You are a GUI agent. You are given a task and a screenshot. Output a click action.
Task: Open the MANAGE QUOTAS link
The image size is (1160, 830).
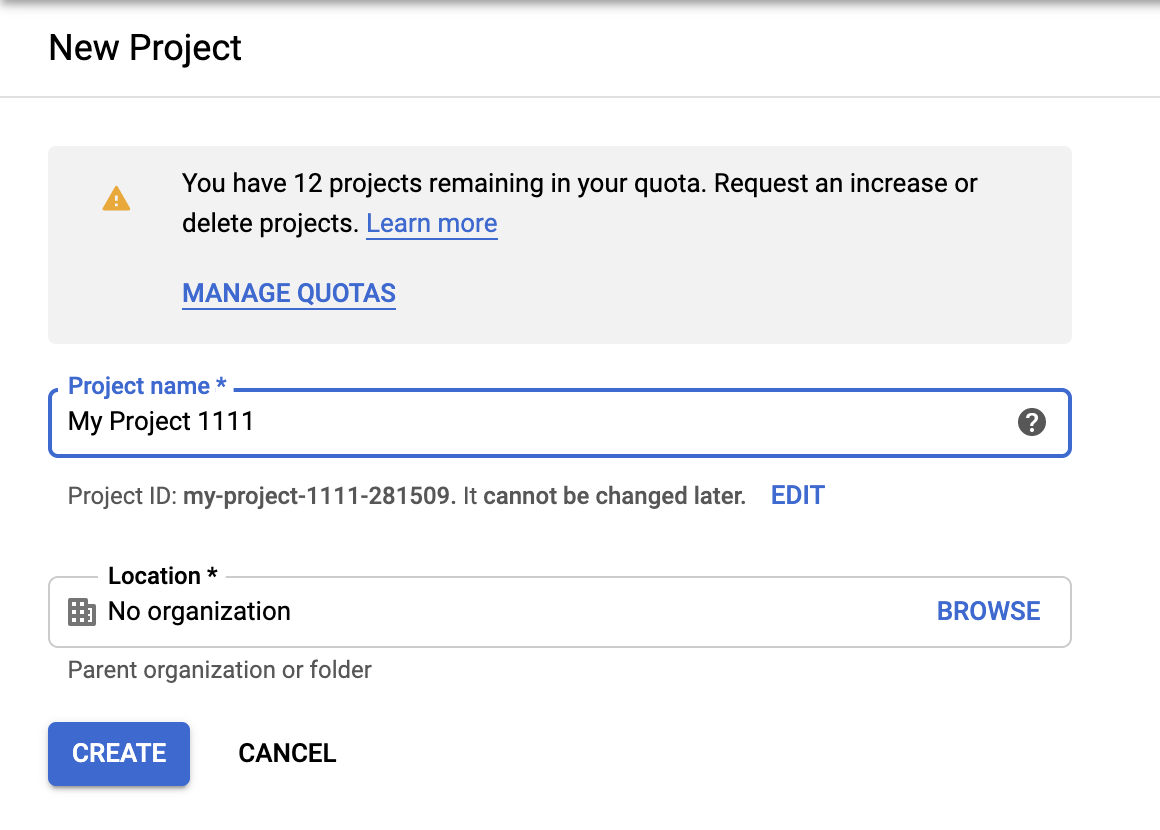pos(289,293)
